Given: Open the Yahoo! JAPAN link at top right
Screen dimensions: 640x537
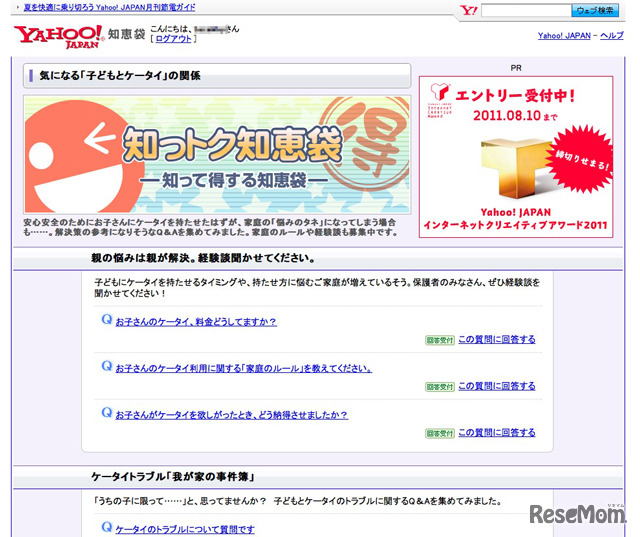Looking at the screenshot, I should coord(564,36).
